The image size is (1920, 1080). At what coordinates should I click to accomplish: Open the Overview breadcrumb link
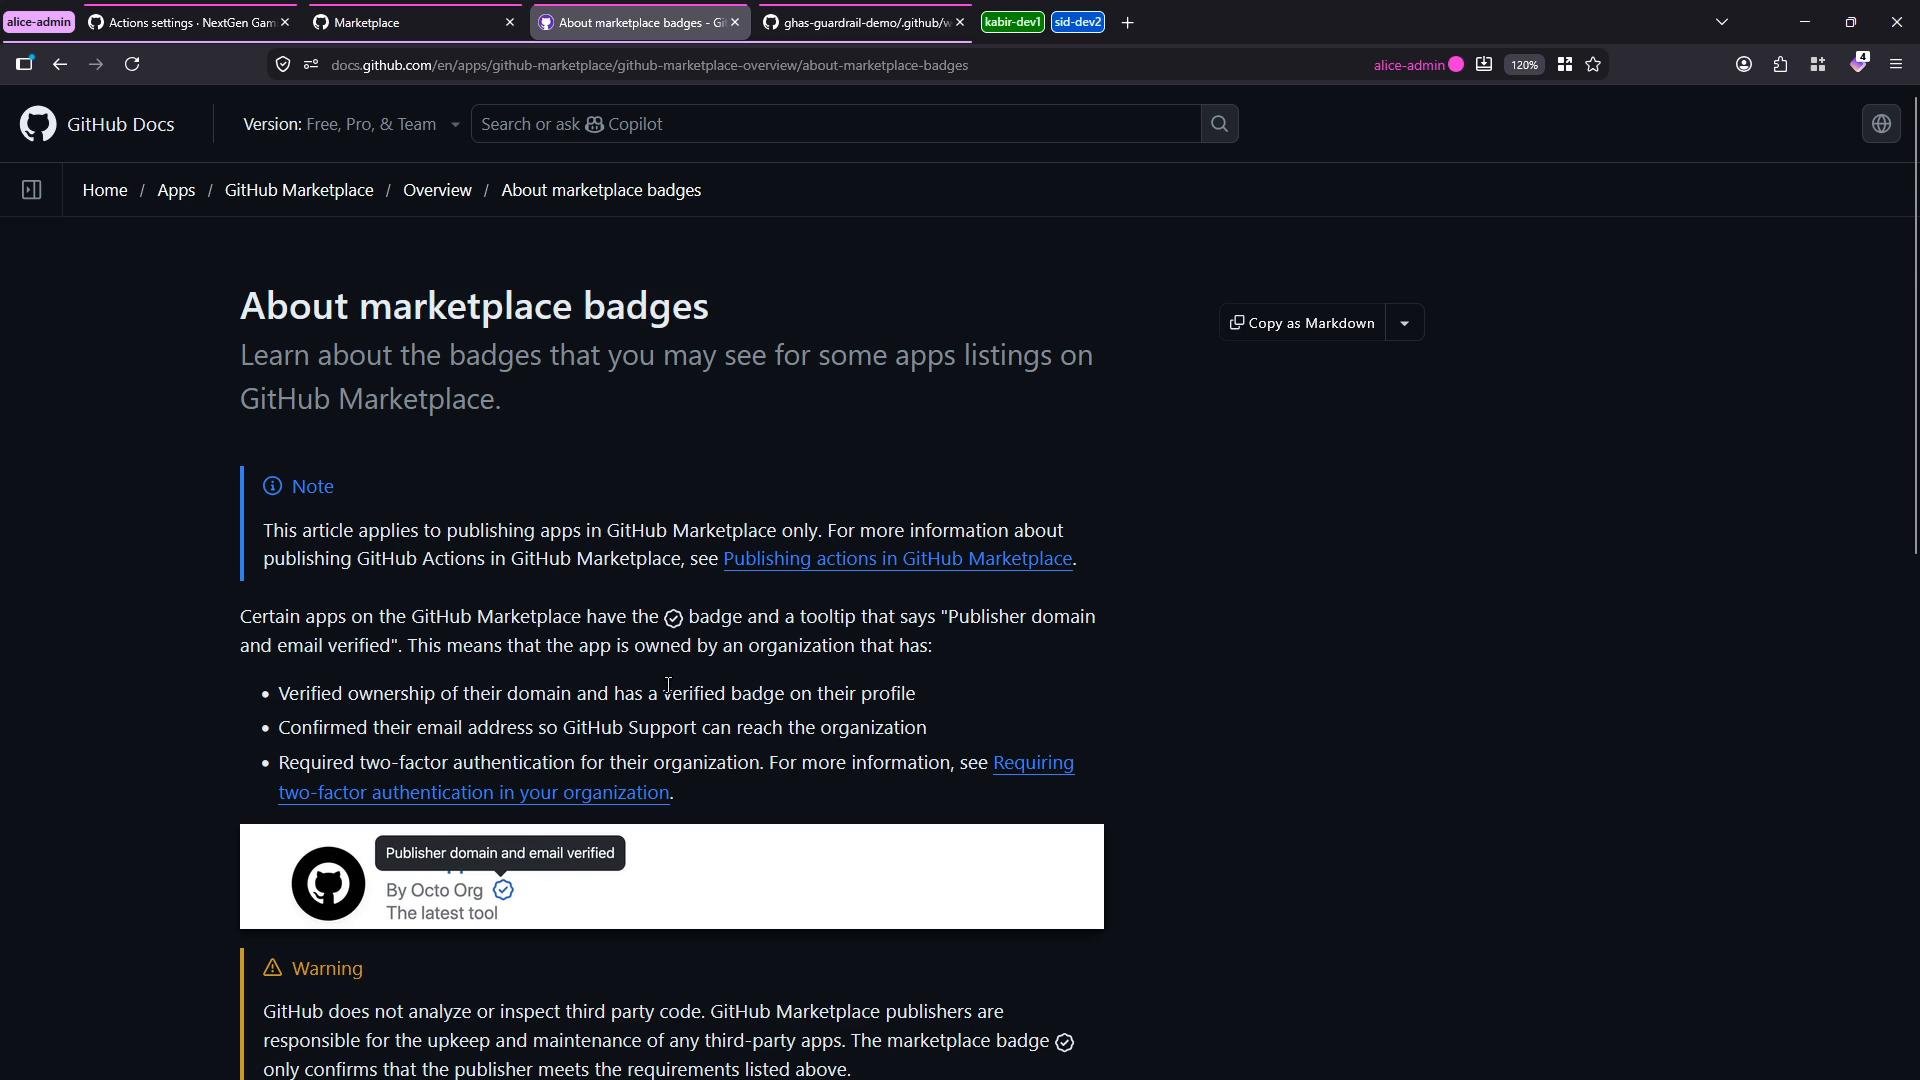coord(437,190)
